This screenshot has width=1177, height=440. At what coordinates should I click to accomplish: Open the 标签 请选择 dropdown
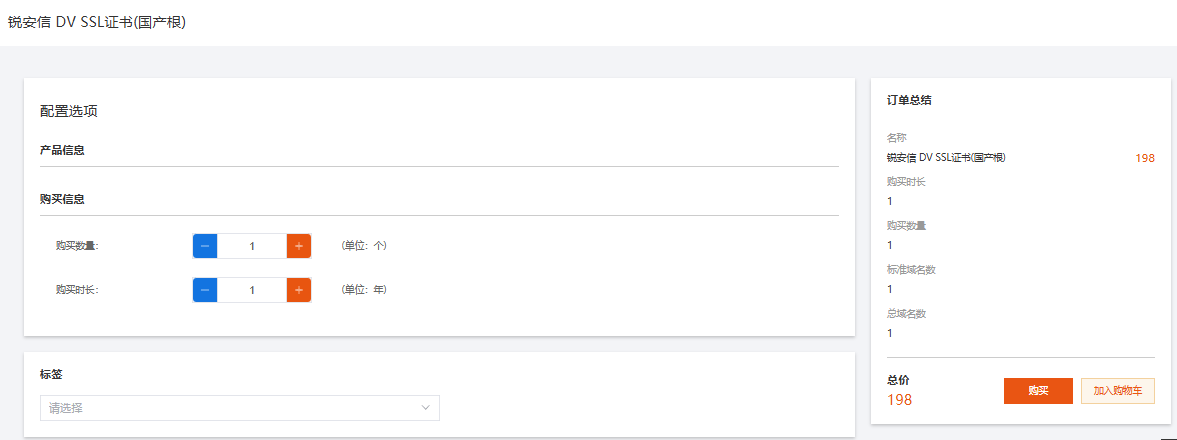pos(230,408)
